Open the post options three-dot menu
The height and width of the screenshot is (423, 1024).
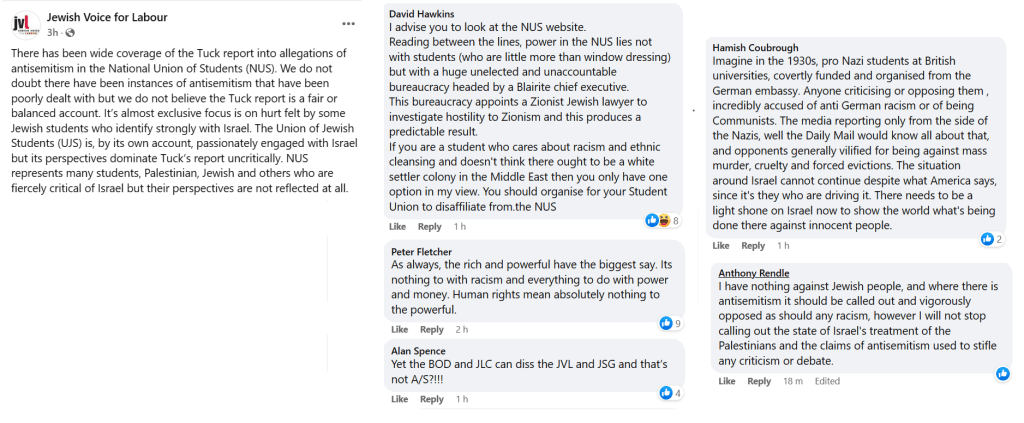[348, 23]
